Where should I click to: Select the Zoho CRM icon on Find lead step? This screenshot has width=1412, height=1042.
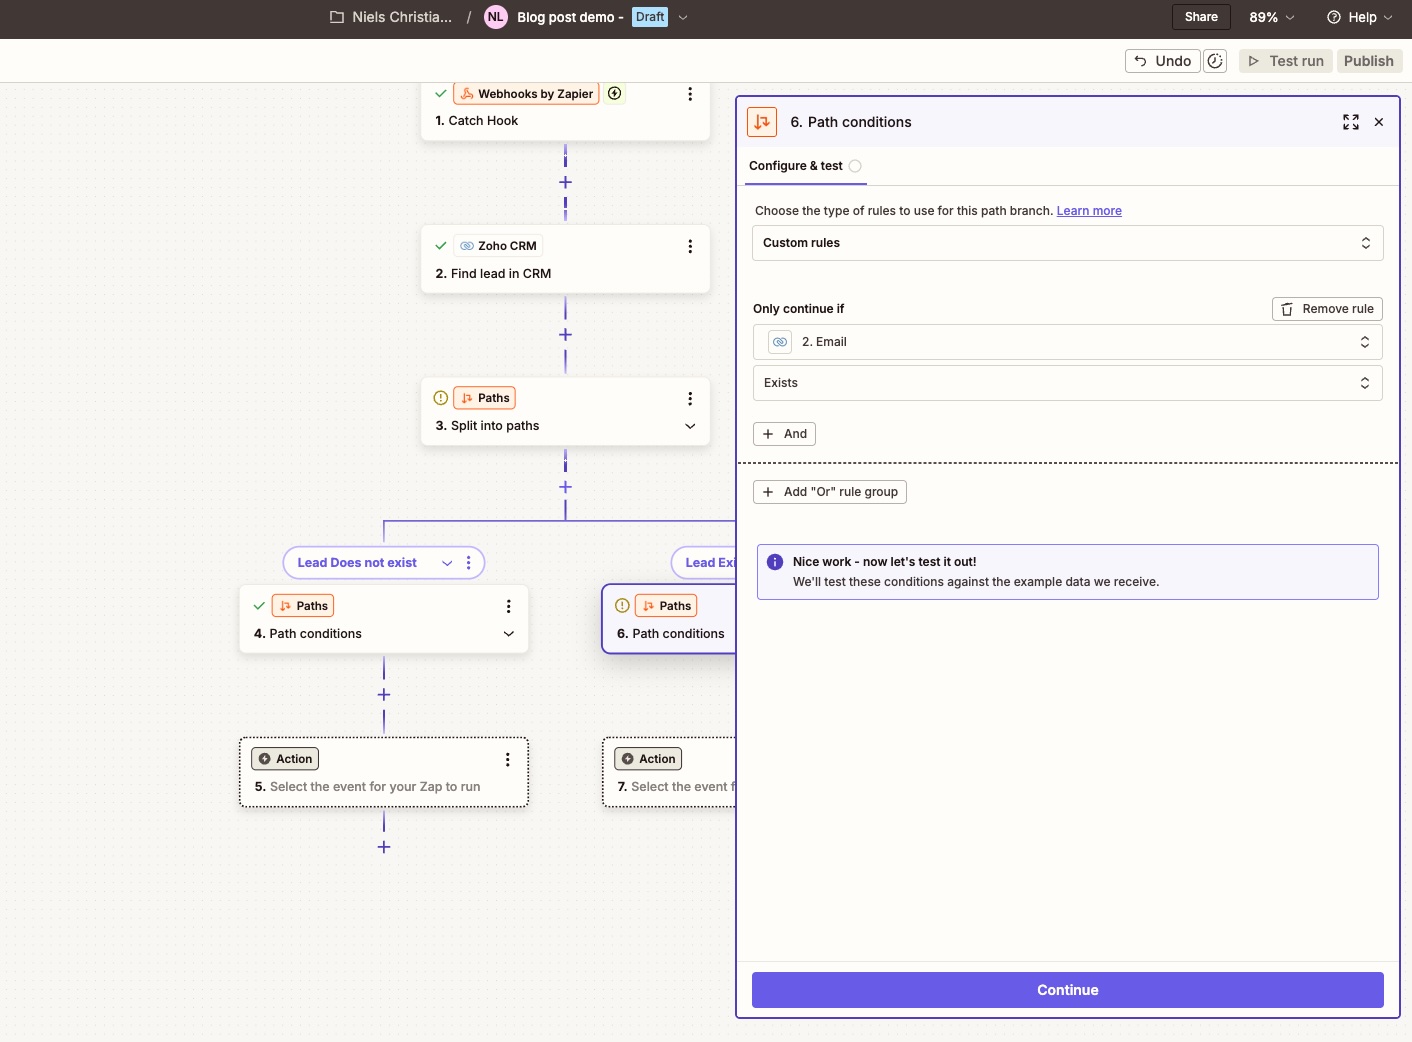point(465,245)
